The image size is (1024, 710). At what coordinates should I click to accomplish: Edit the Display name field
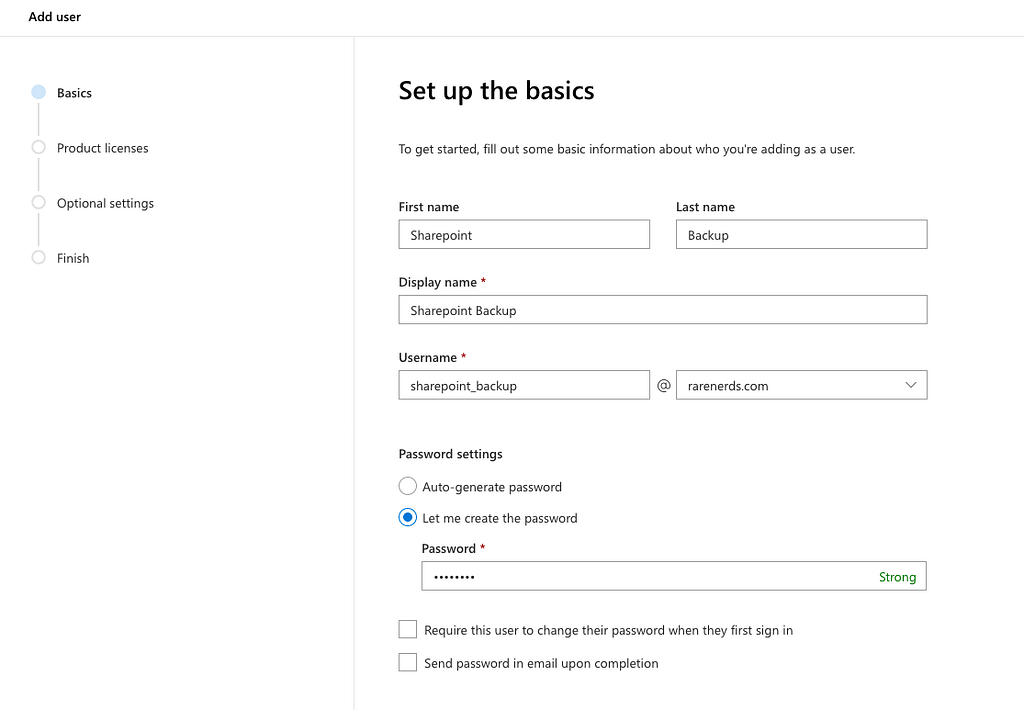[663, 310]
